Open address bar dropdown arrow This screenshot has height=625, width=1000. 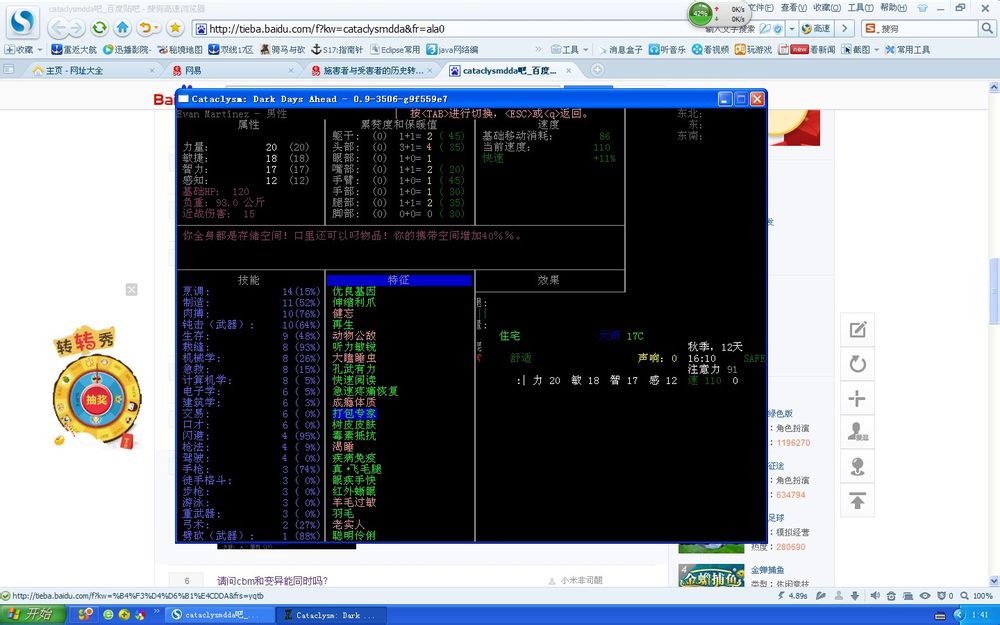coord(791,29)
